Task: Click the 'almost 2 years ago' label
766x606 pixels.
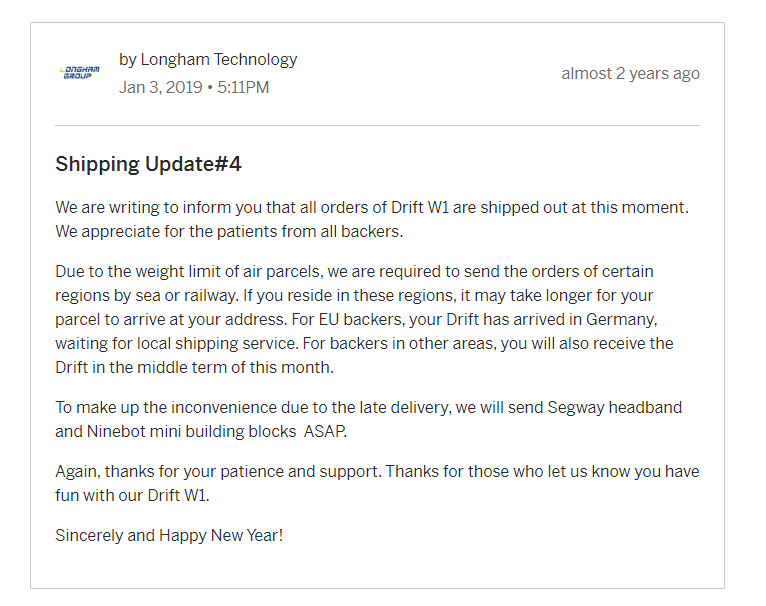Action: (631, 73)
